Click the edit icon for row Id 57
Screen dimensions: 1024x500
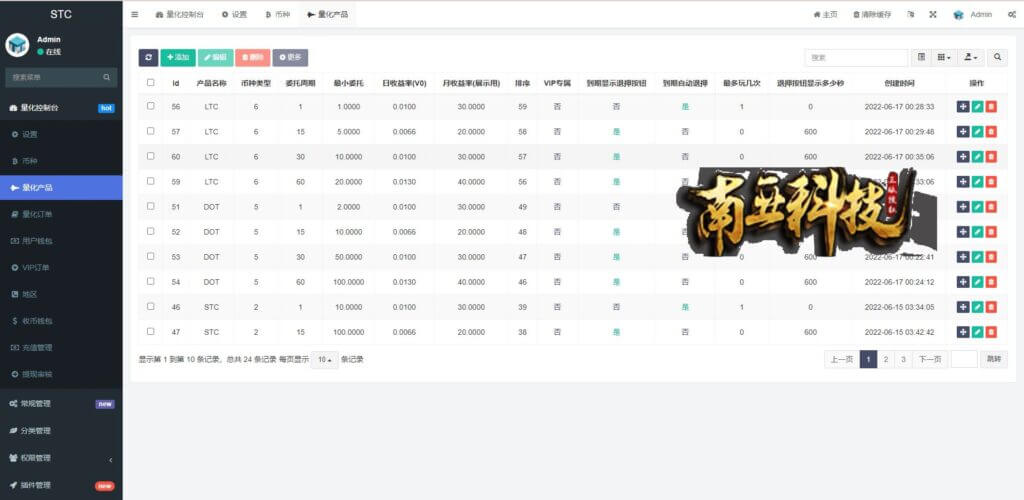point(977,131)
